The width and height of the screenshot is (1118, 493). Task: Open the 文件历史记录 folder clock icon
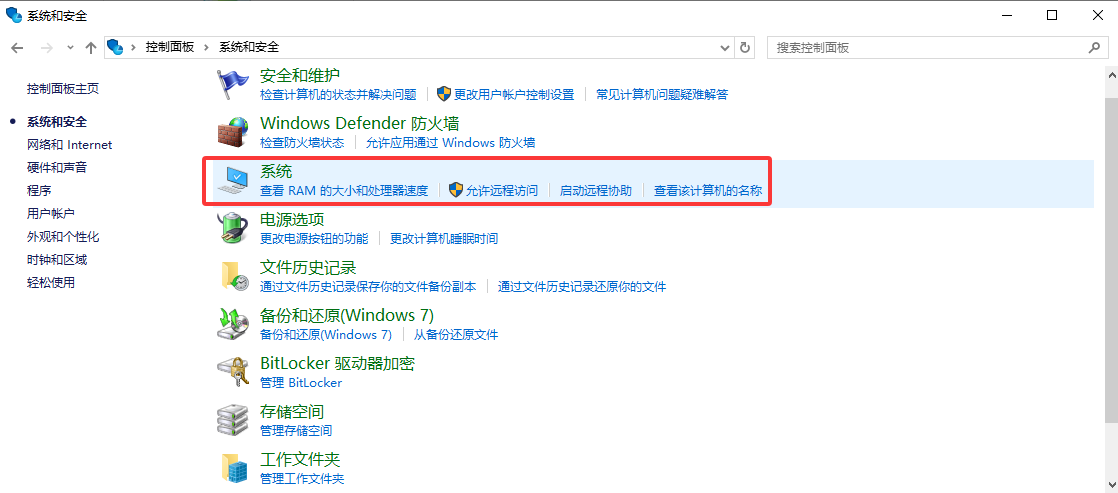(233, 277)
